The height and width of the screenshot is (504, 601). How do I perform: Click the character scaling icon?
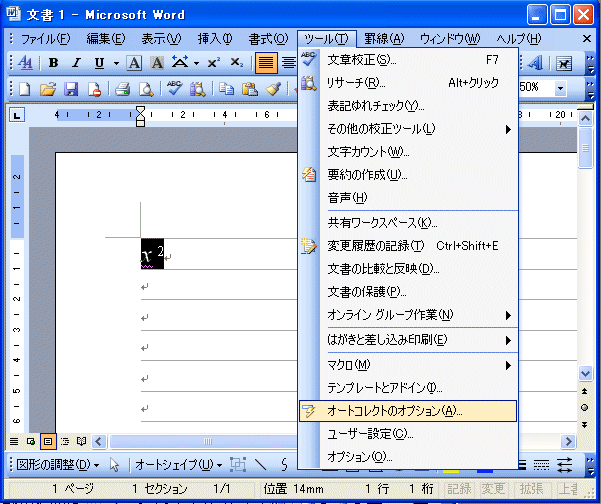click(x=180, y=62)
